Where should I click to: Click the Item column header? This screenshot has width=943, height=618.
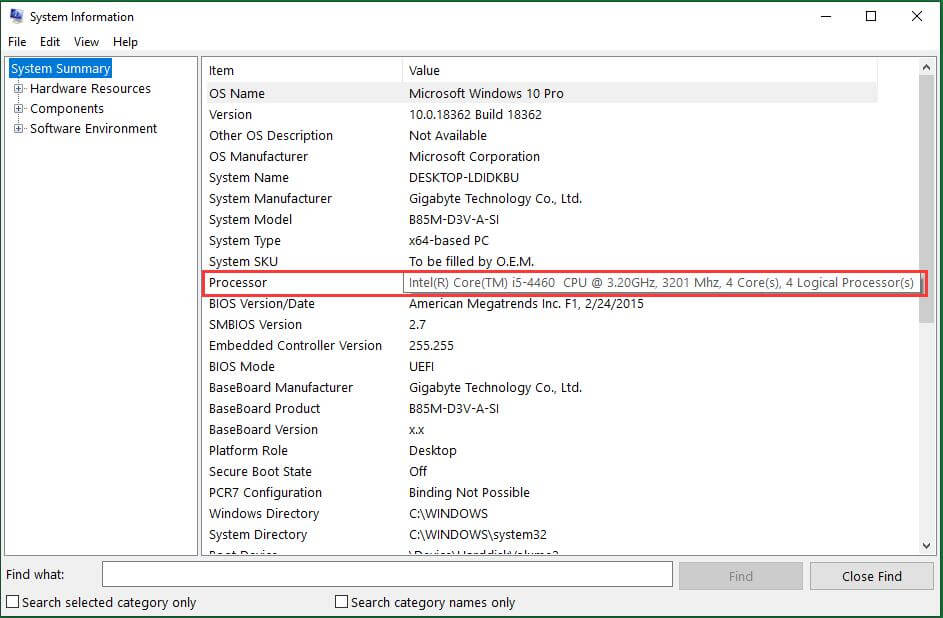[x=303, y=70]
